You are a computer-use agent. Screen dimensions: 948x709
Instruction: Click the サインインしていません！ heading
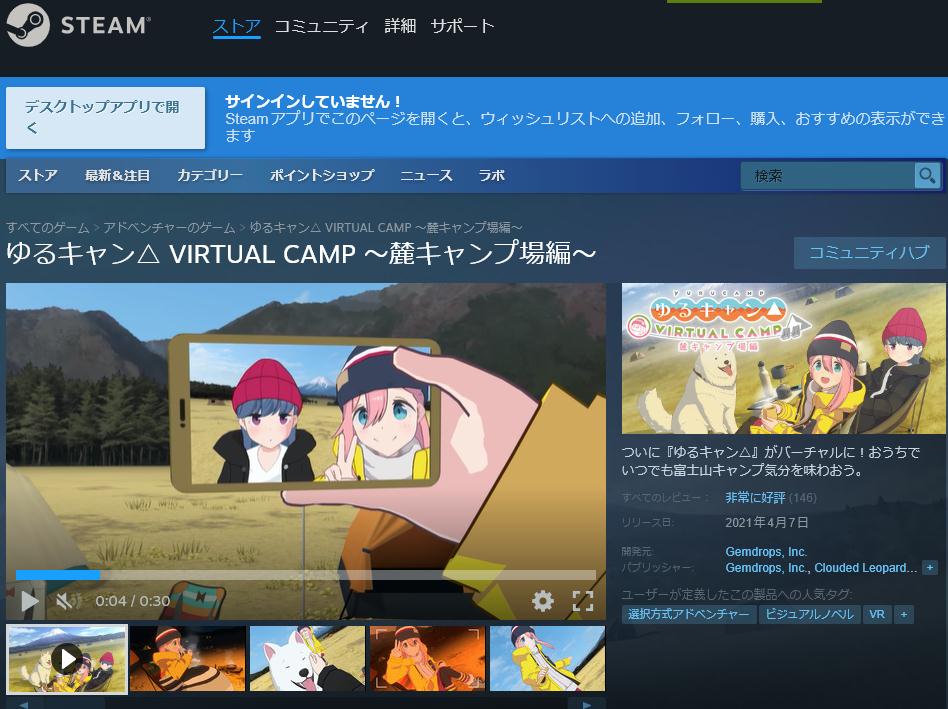coord(313,101)
